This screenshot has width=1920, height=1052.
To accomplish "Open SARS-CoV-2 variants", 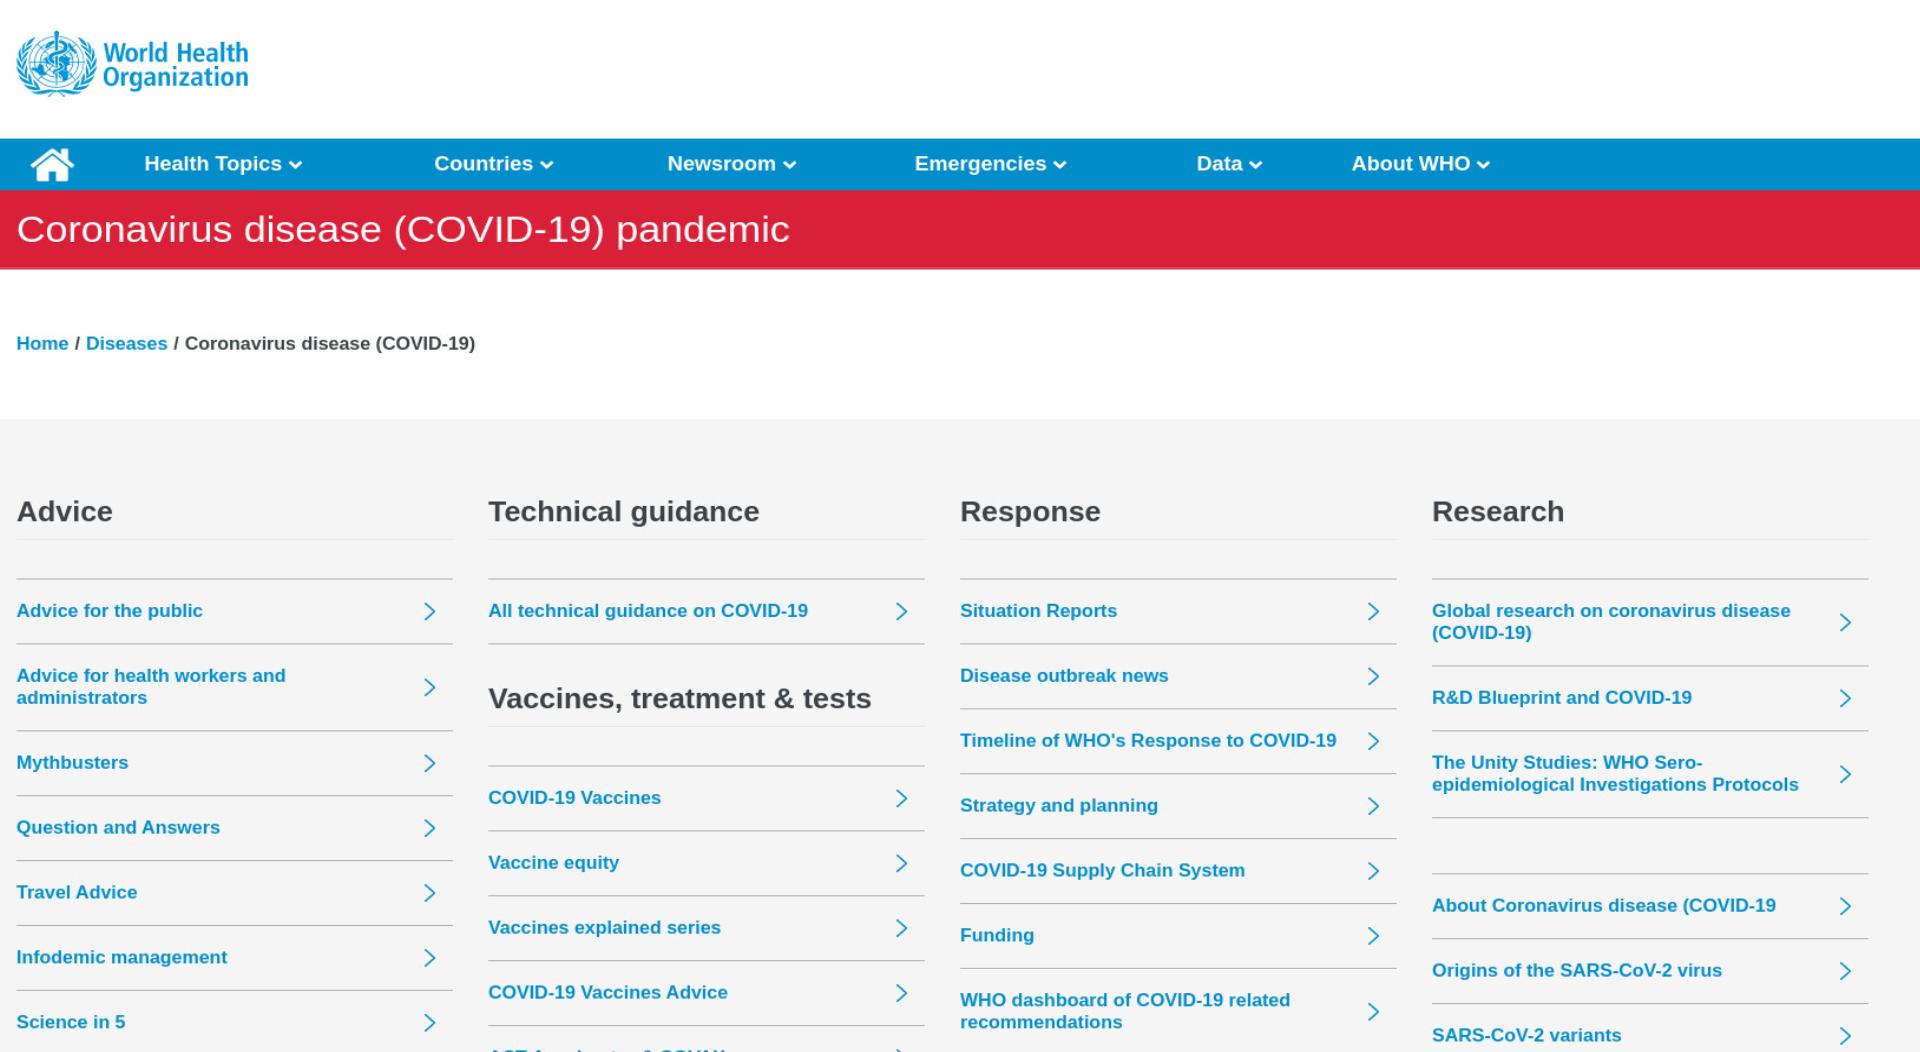I will tap(1527, 1036).
